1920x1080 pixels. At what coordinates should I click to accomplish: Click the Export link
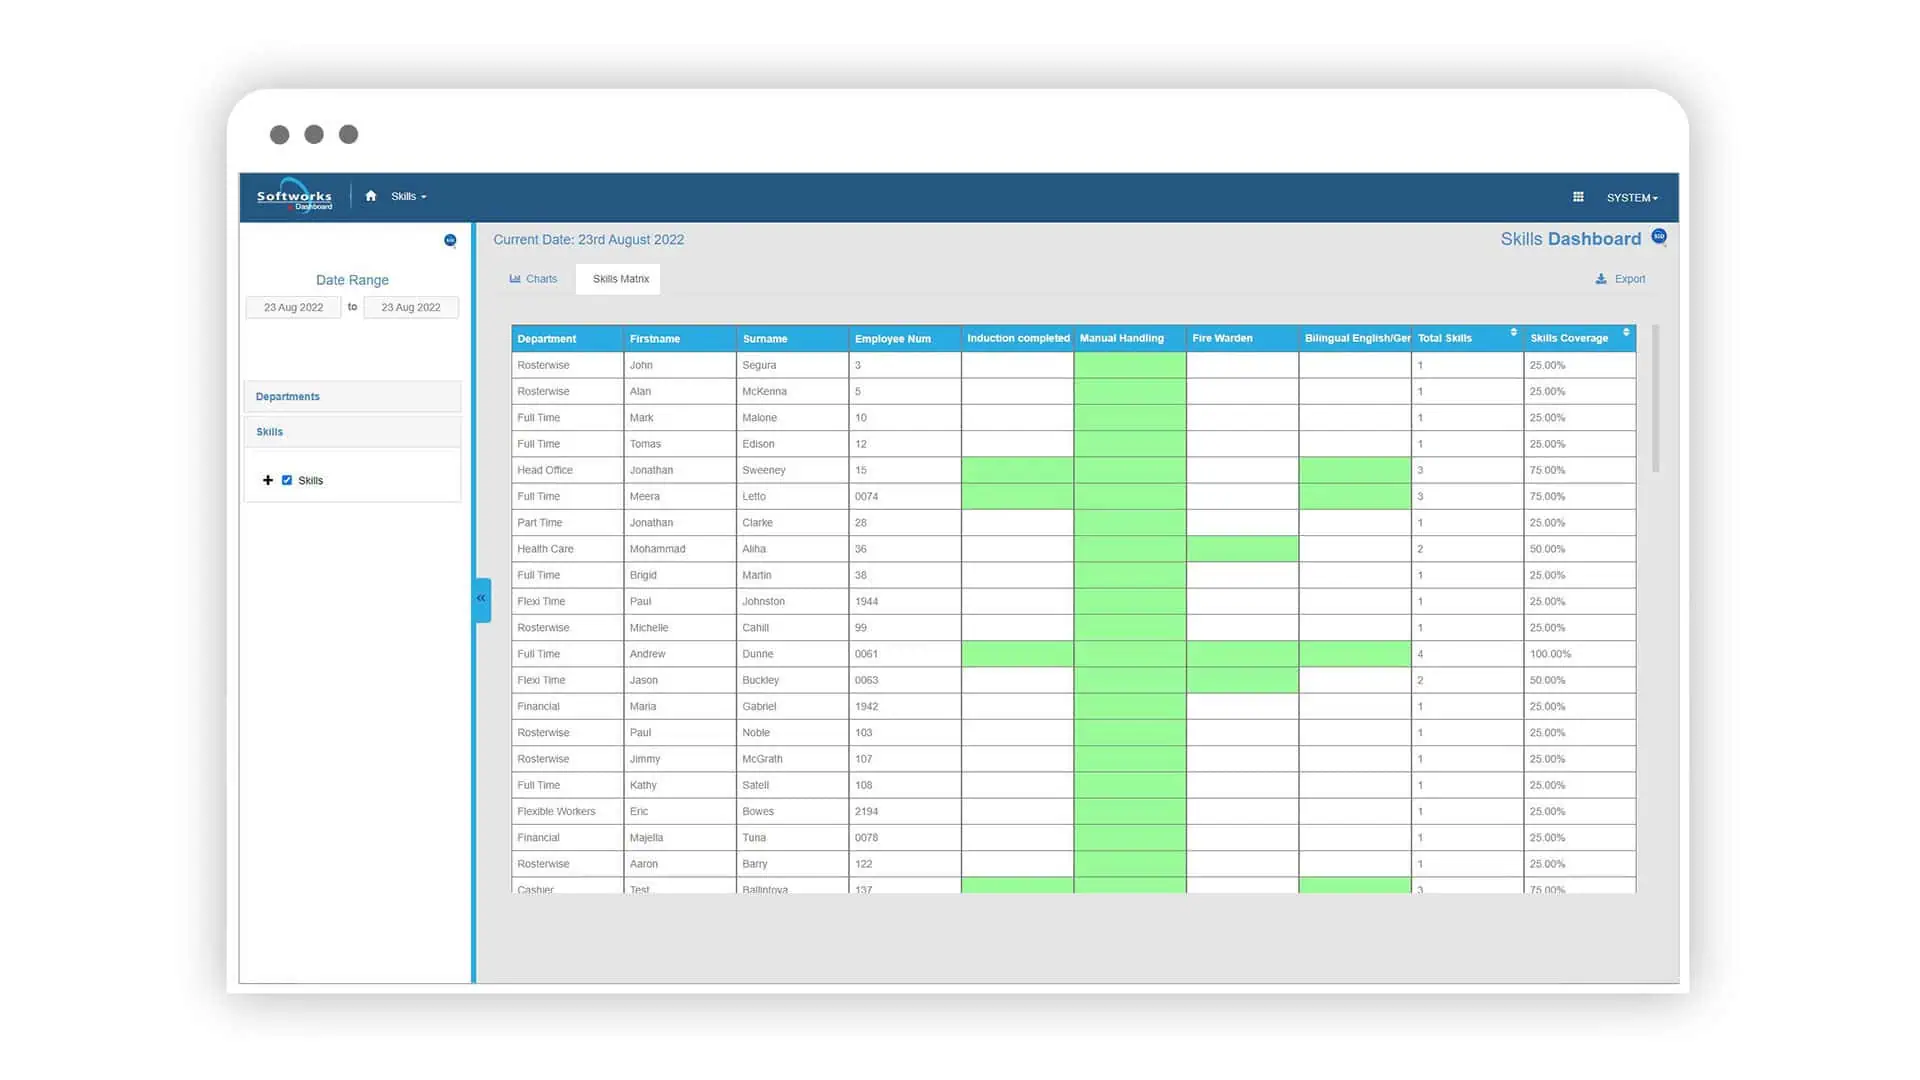1620,279
